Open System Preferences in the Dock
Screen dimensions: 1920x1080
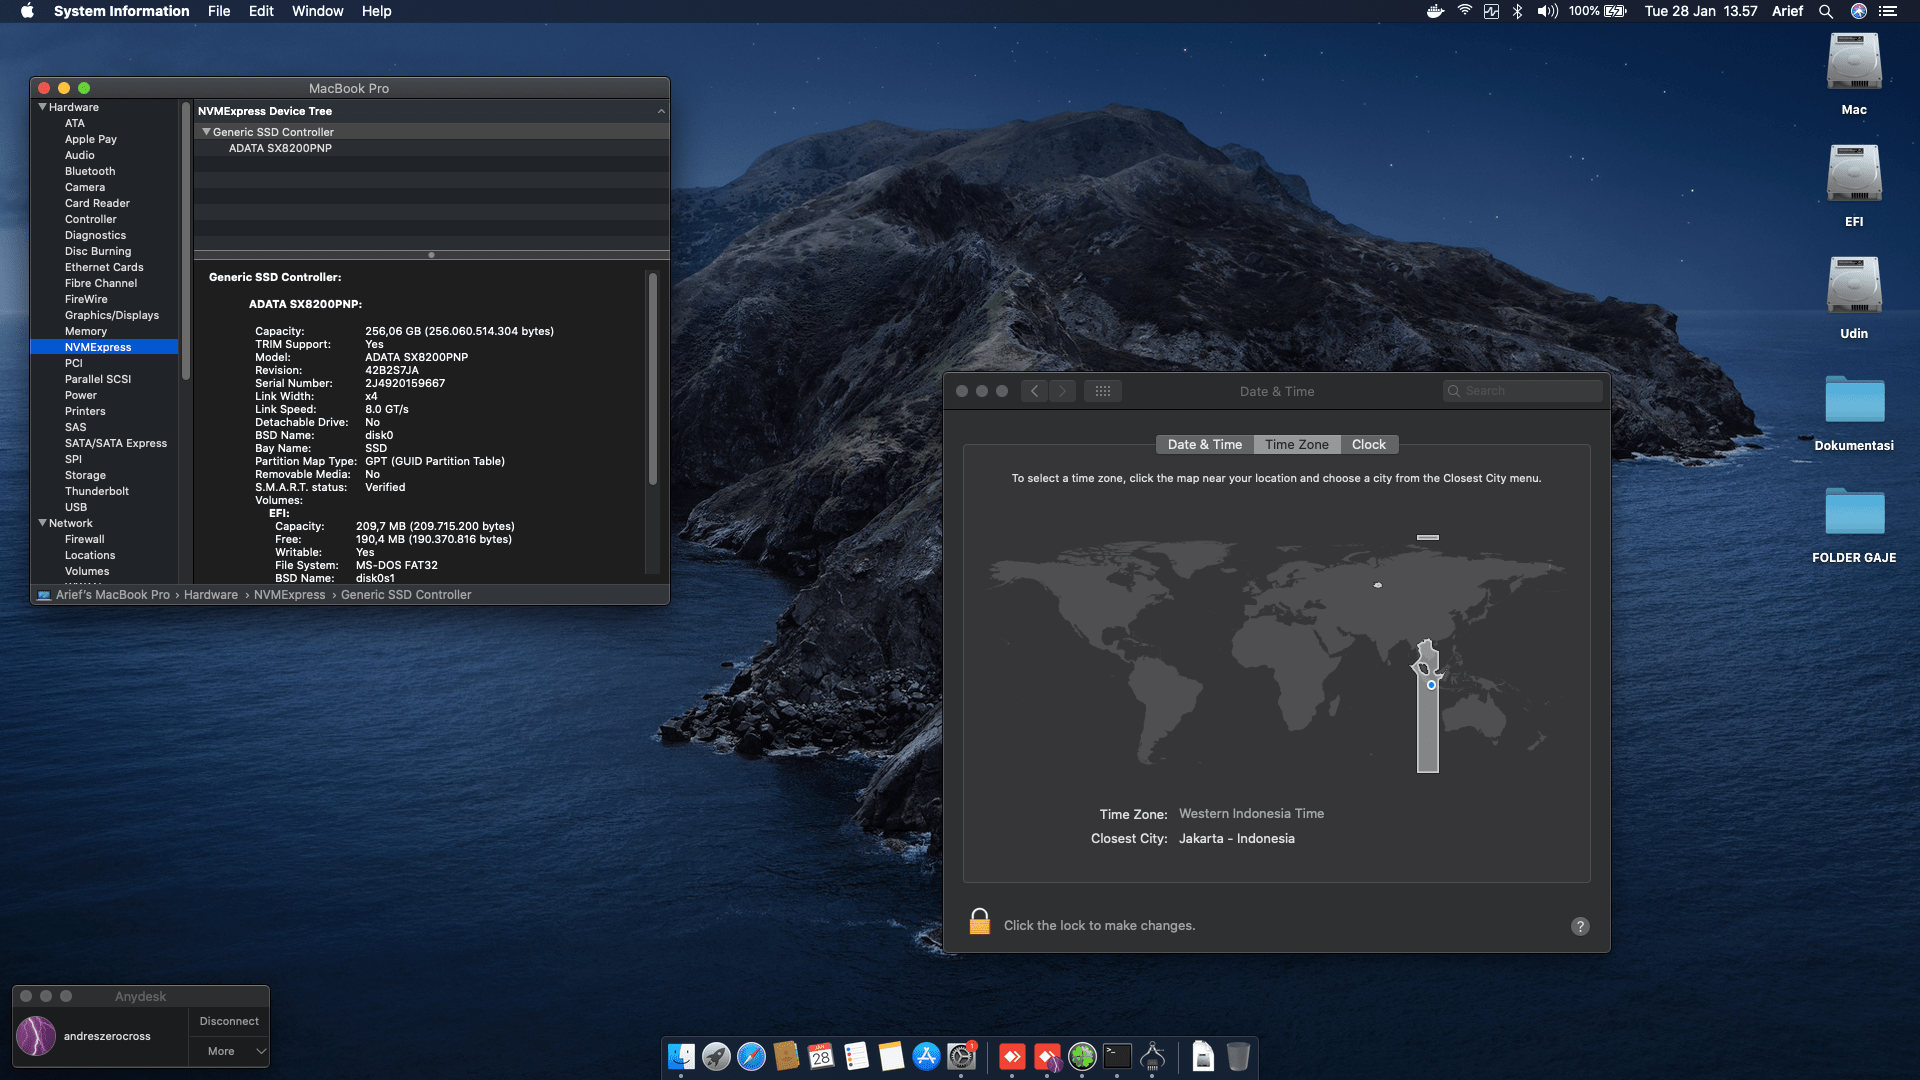pyautogui.click(x=962, y=1056)
